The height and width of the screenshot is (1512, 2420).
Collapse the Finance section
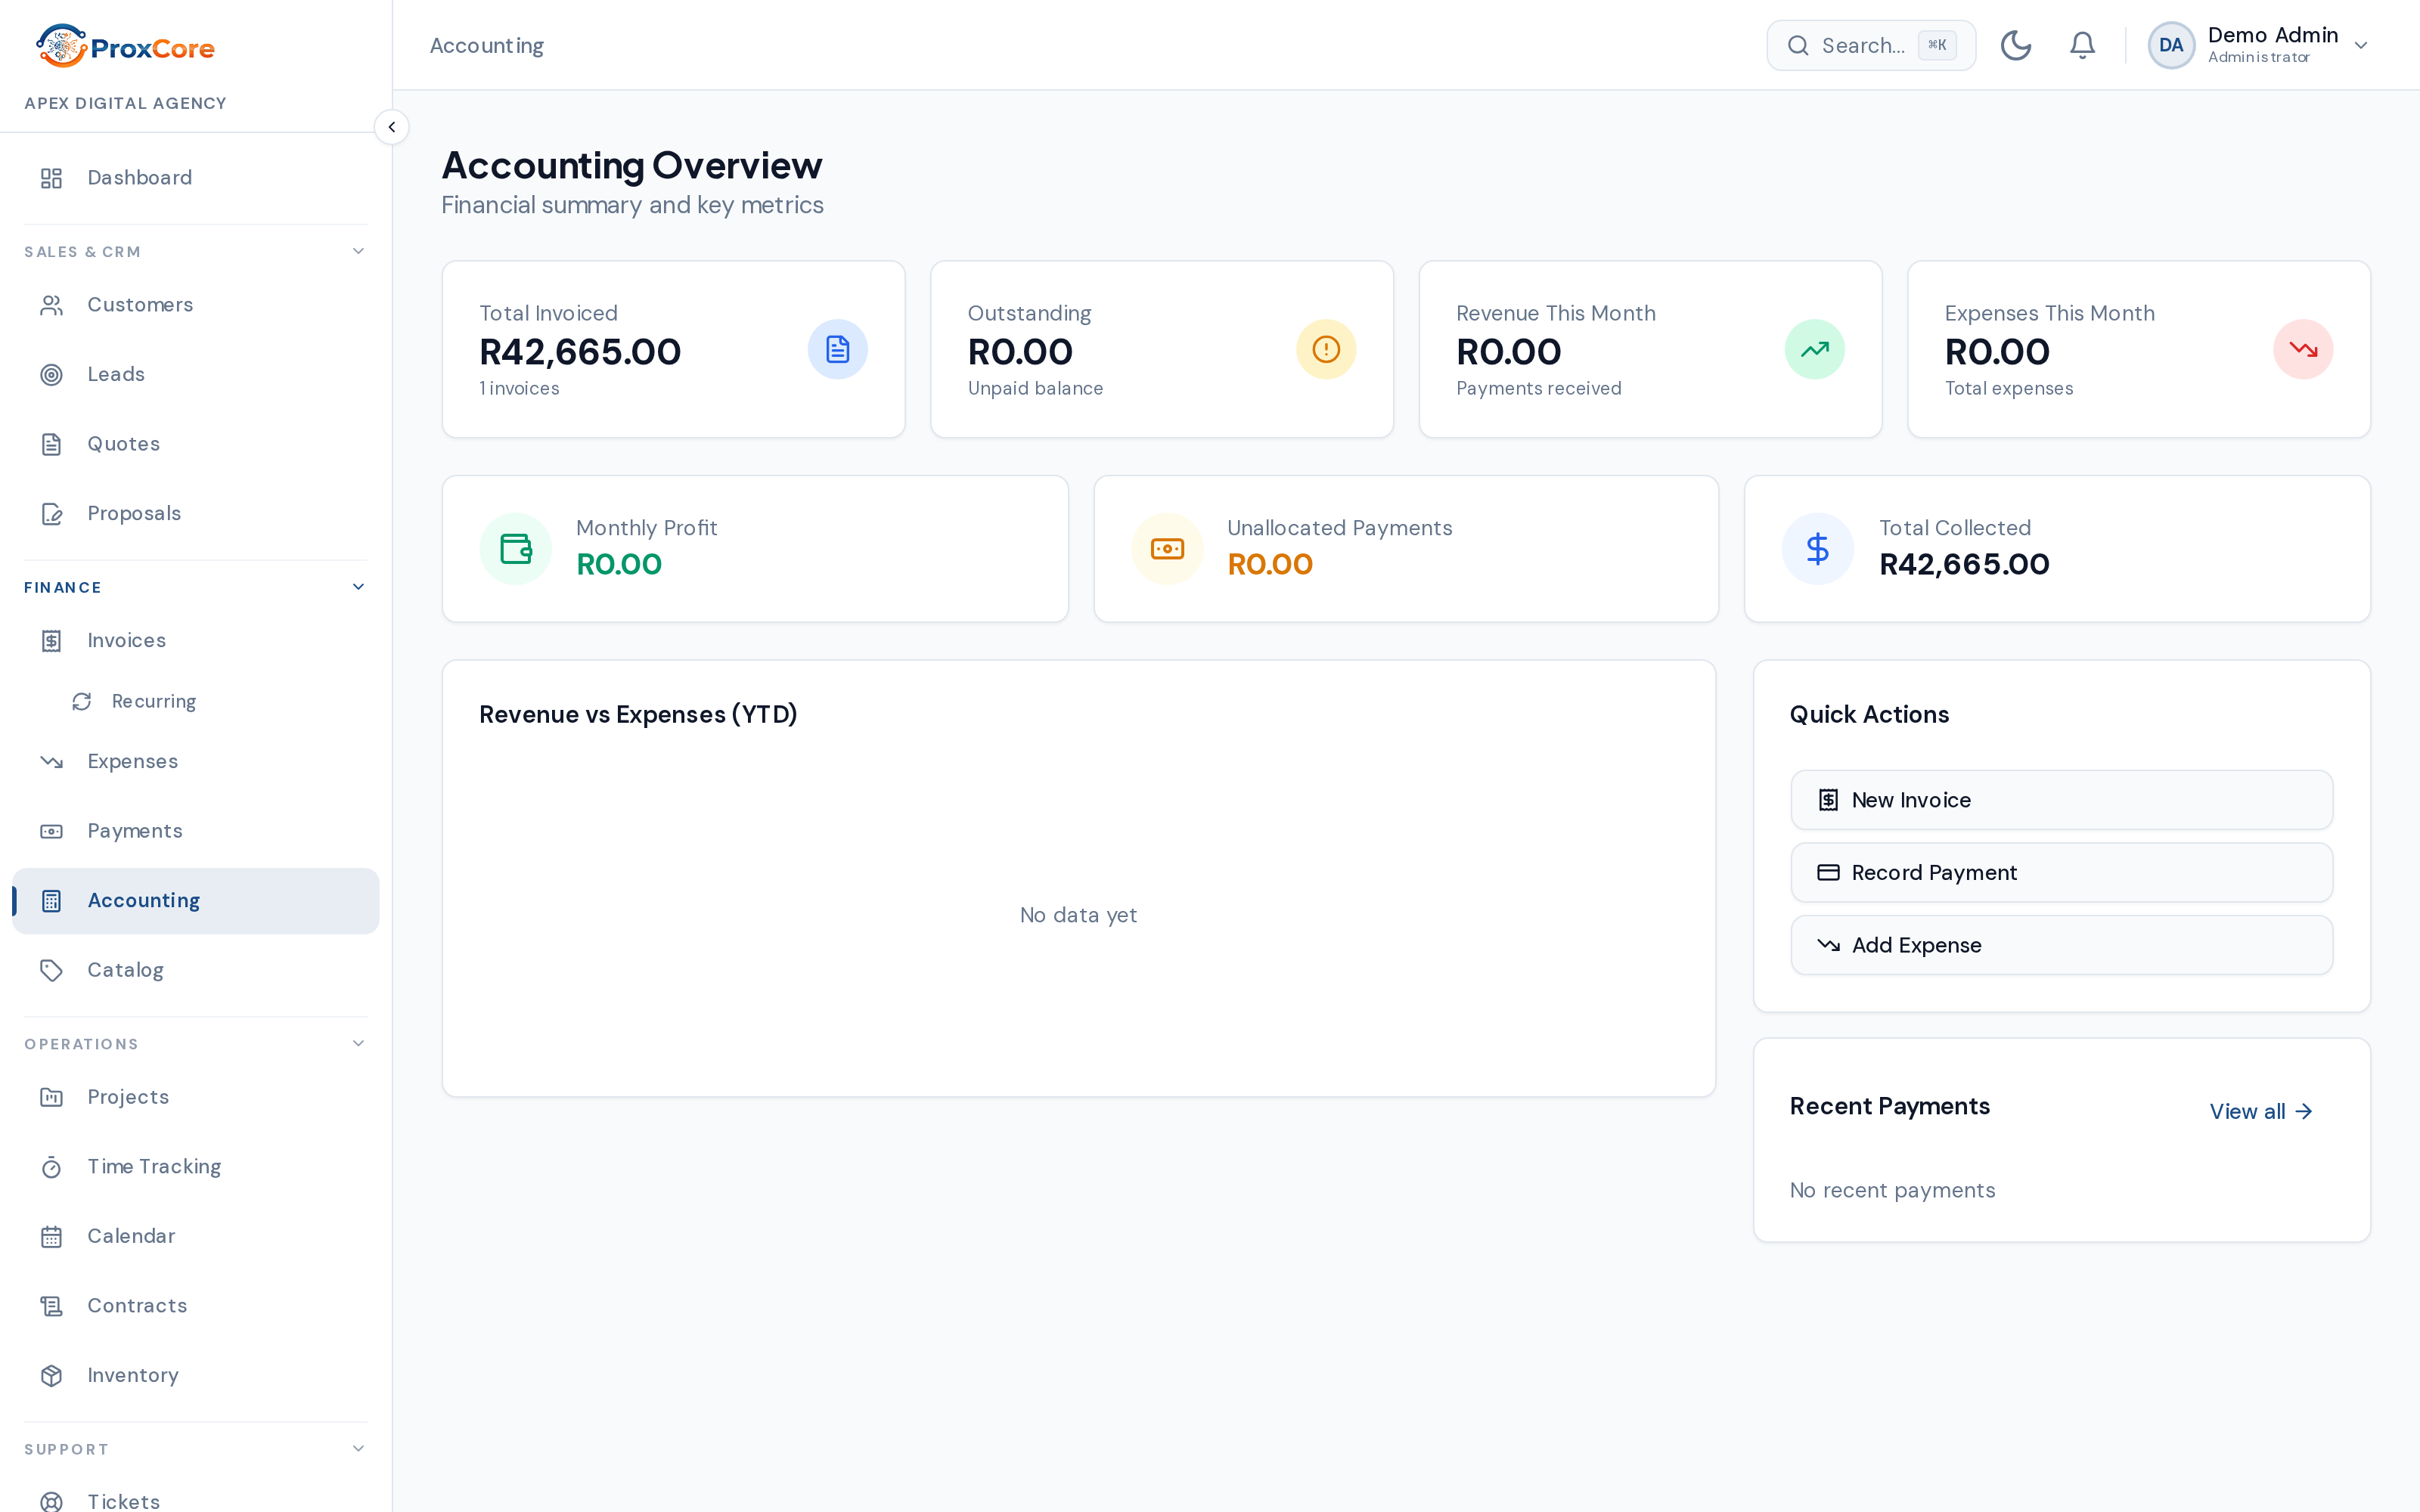tap(196, 587)
